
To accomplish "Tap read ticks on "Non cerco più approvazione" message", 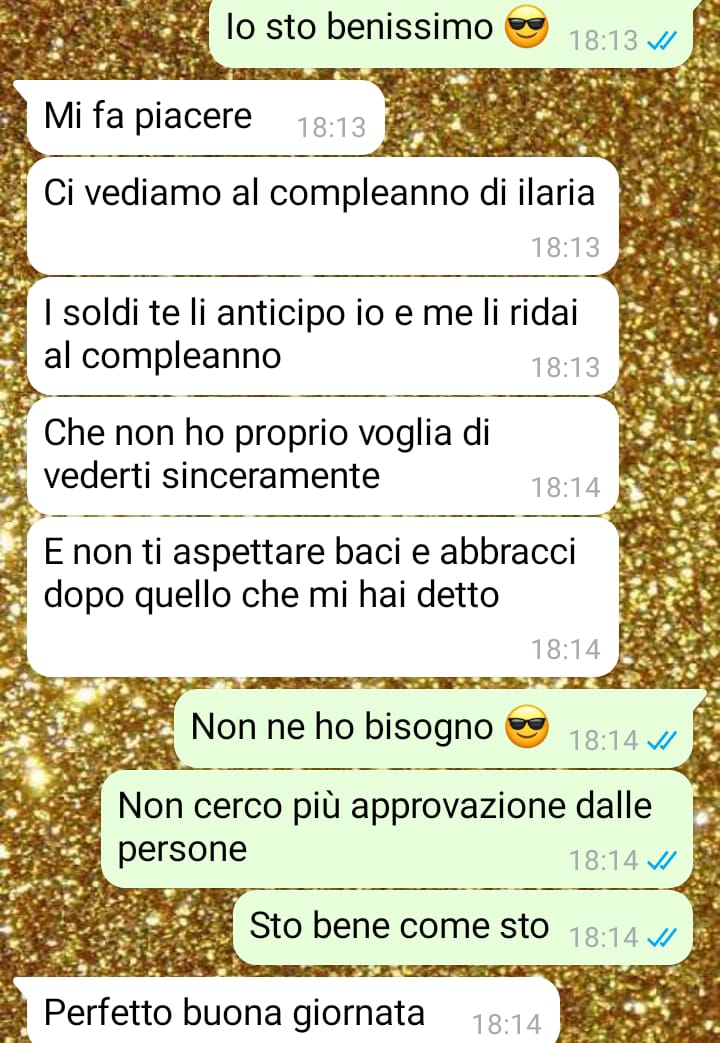I will click(x=661, y=861).
